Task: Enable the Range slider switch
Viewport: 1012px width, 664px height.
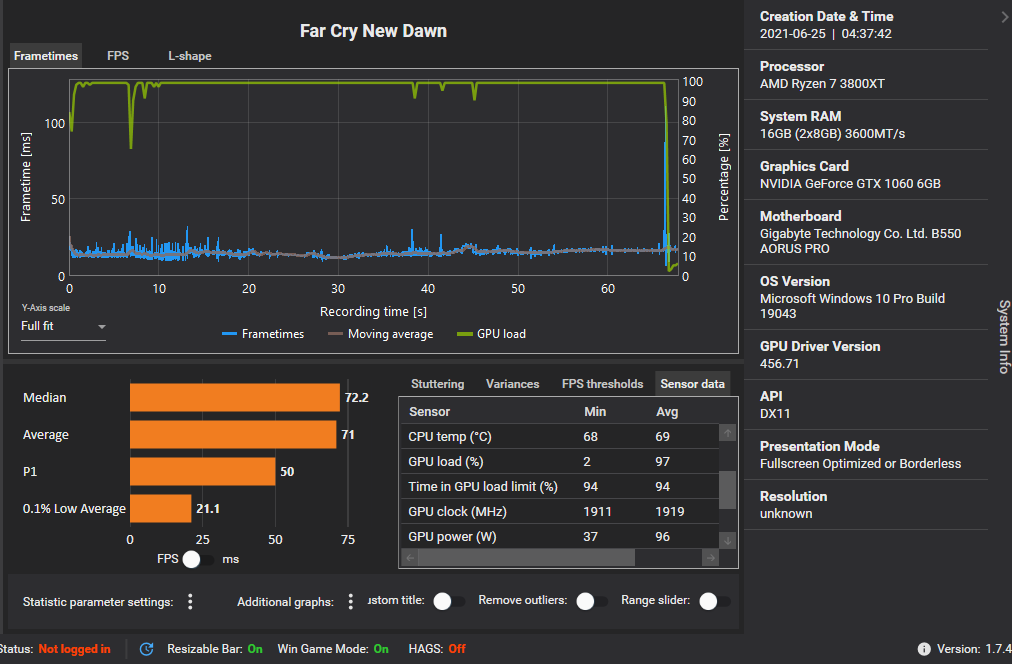Action: point(714,601)
